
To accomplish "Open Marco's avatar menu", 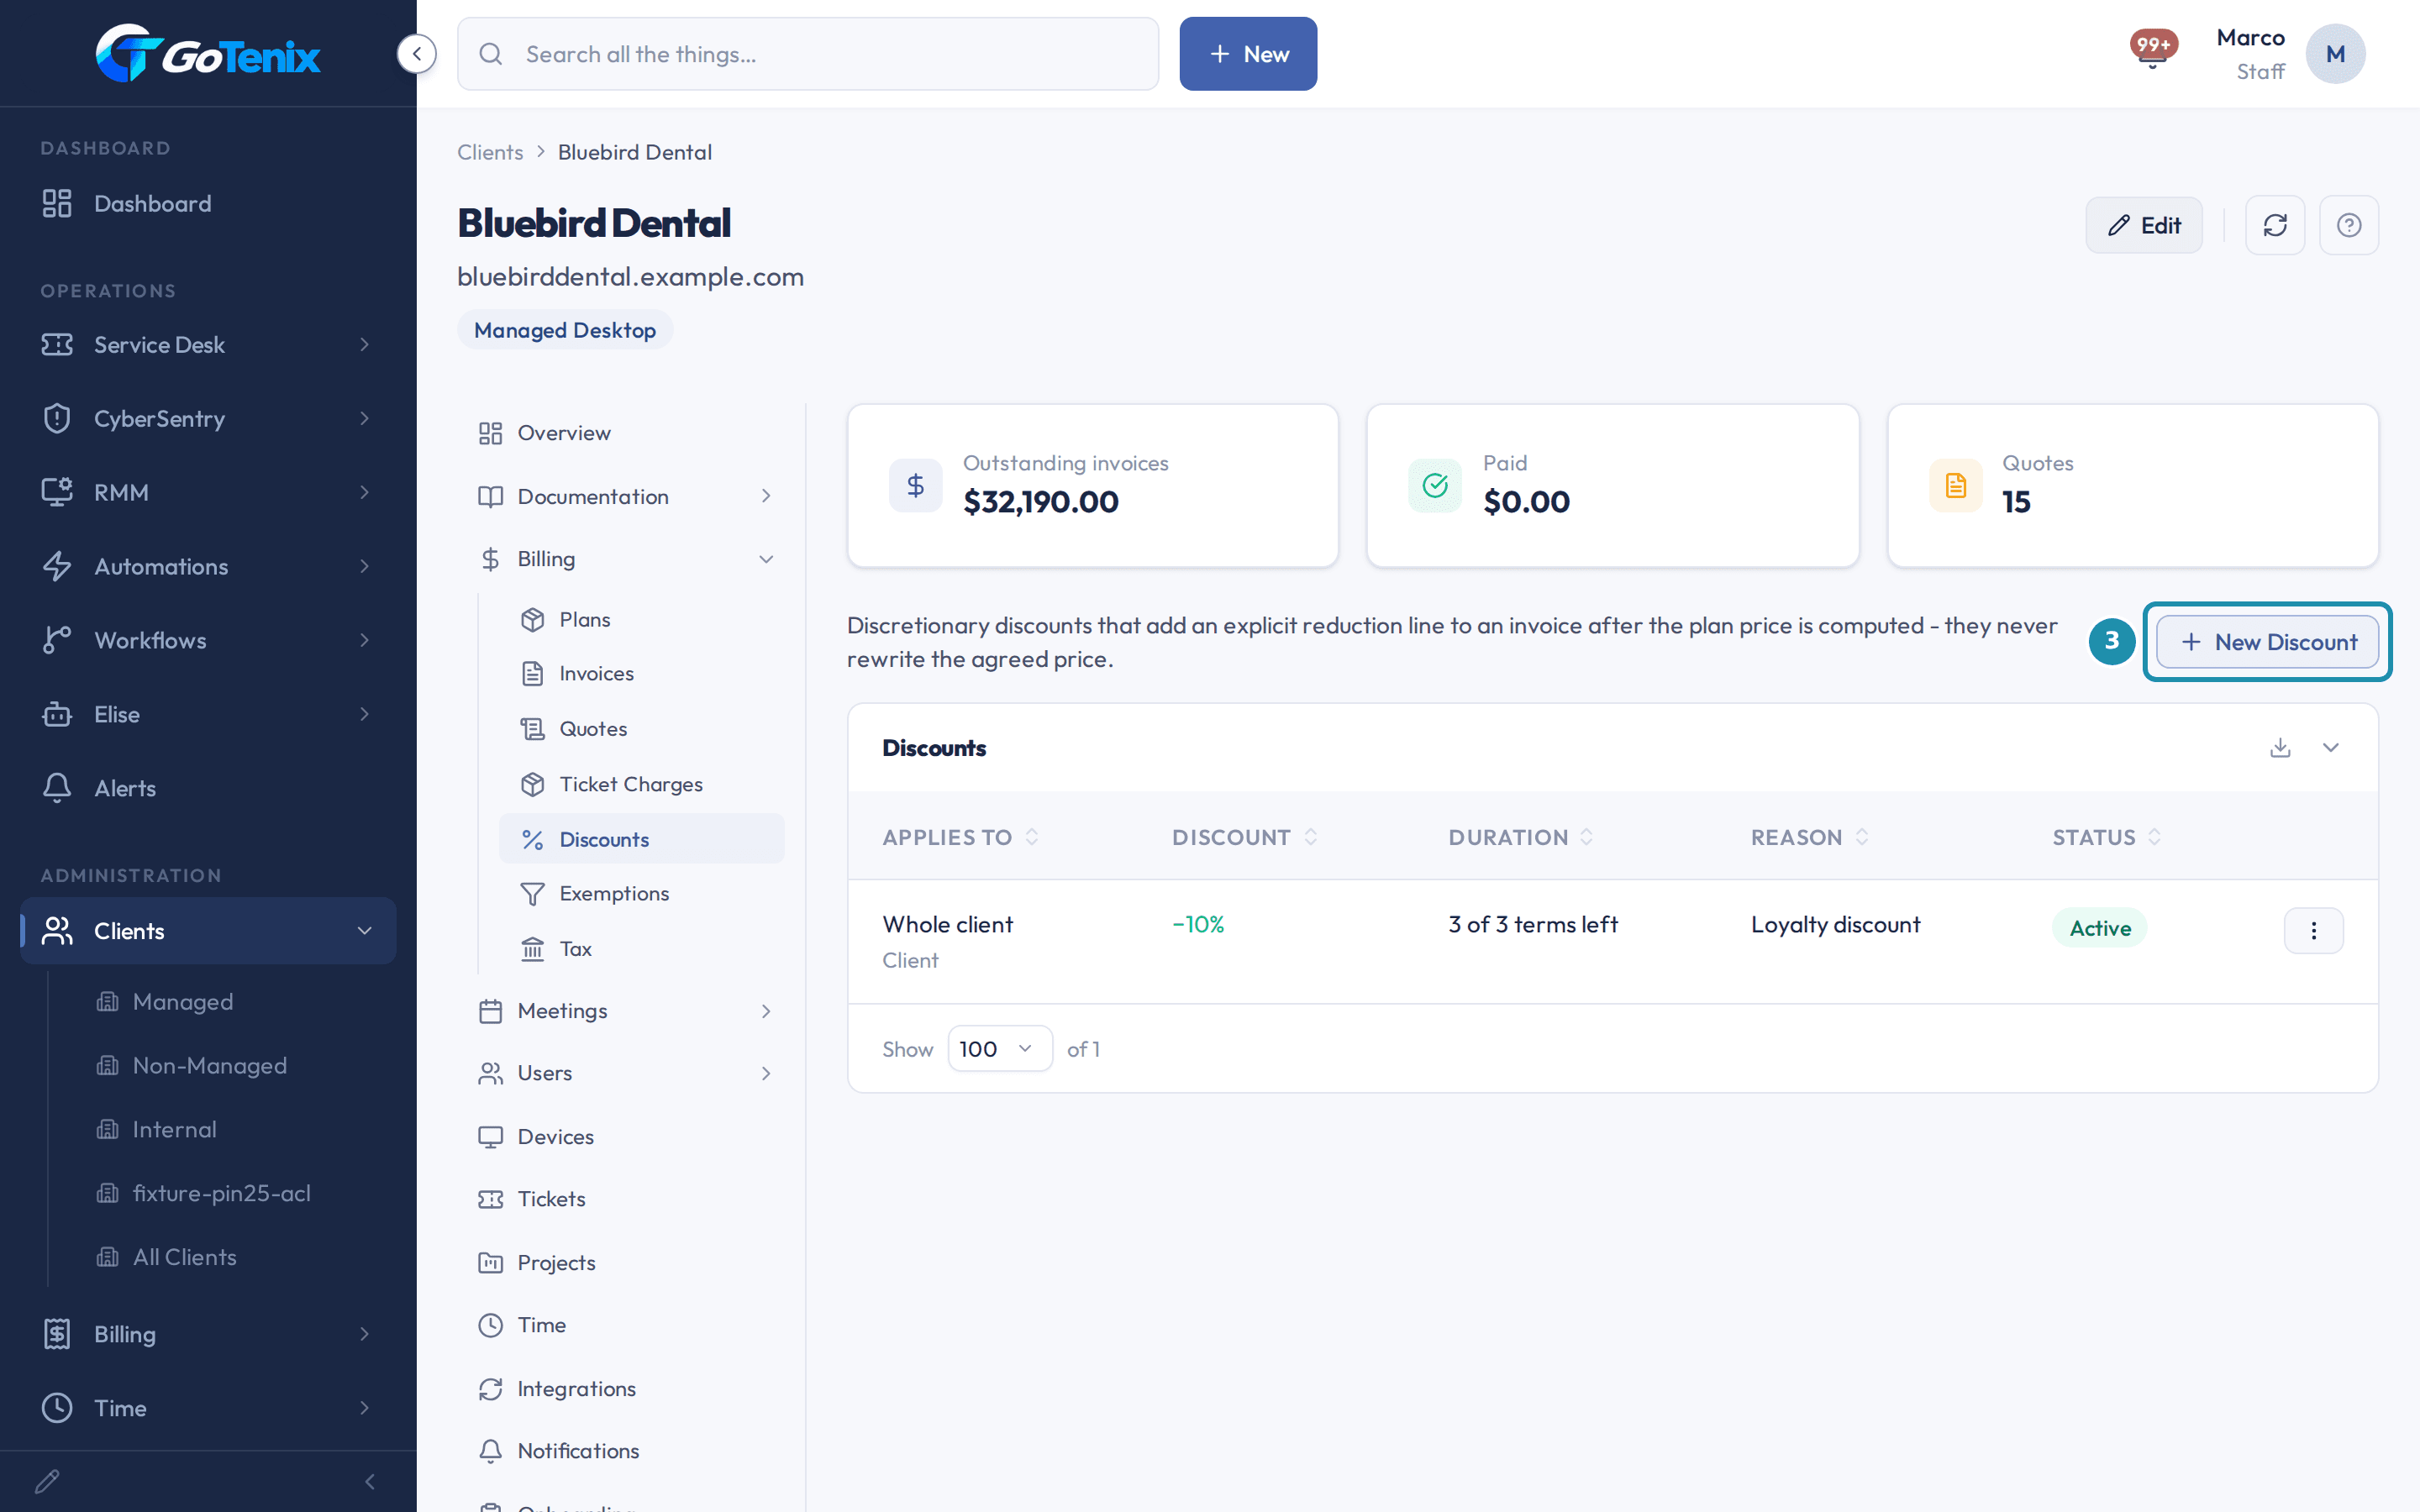I will 2335,54.
